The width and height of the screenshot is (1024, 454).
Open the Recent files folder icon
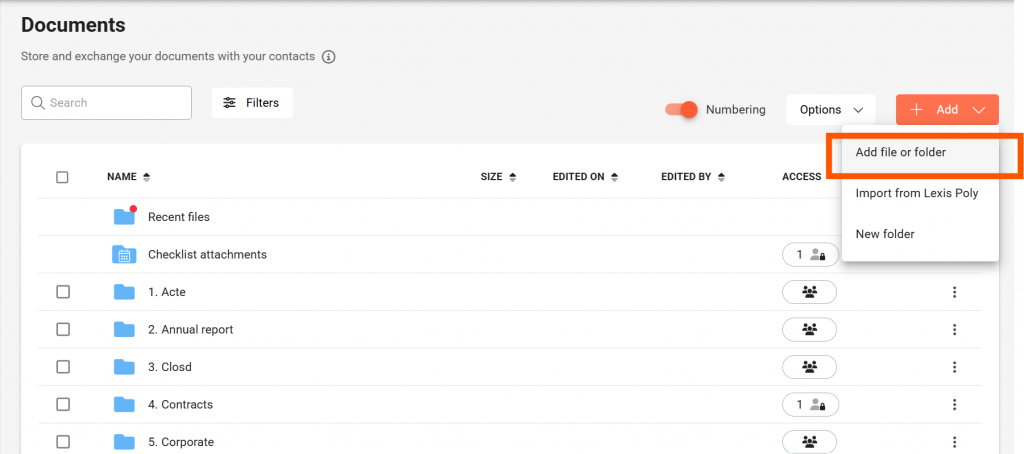(x=124, y=216)
